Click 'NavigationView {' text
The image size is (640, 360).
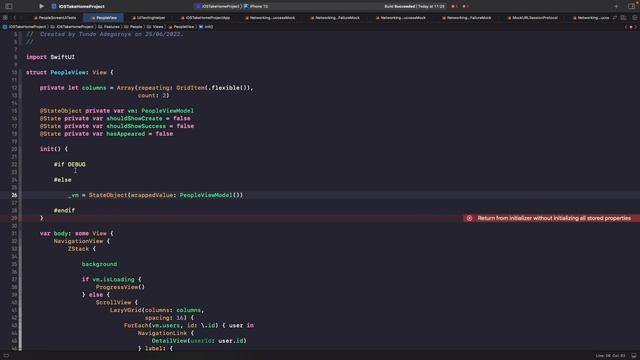pyautogui.click(x=82, y=241)
